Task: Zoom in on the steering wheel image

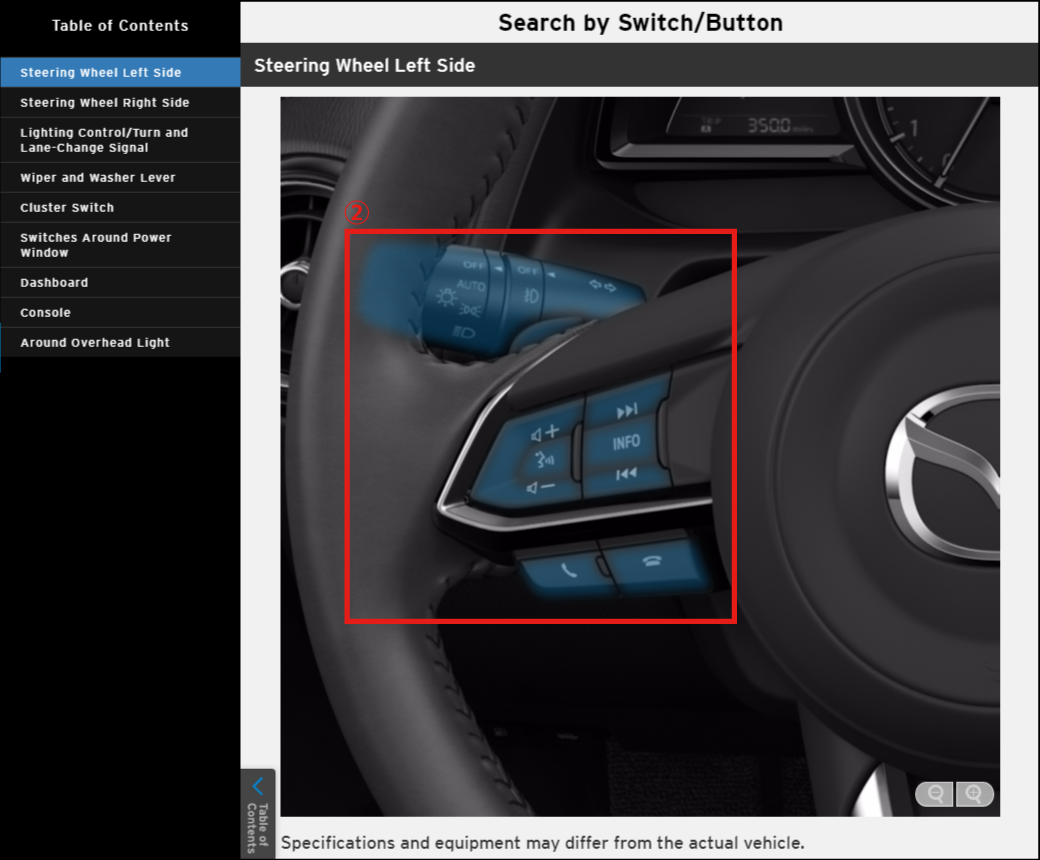Action: coord(974,794)
